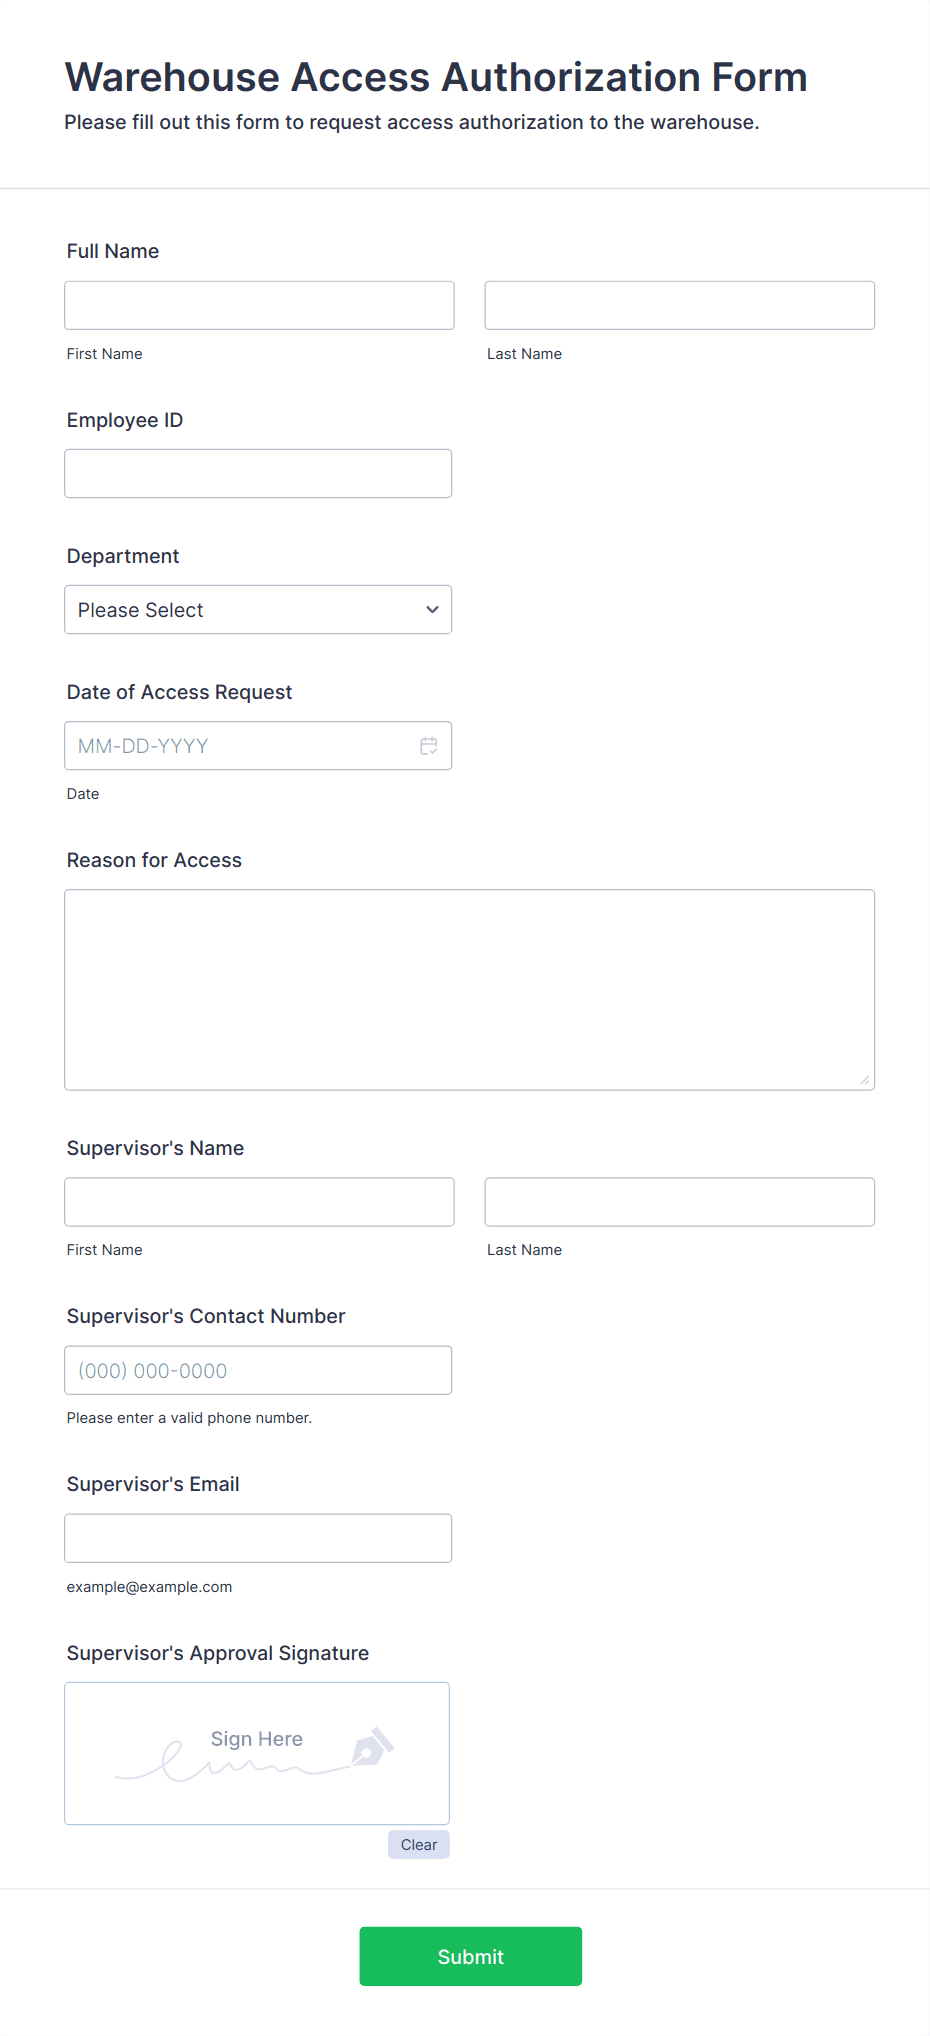Click the Warehouse Access Authorization Form title
The image size is (930, 2036).
pos(435,76)
